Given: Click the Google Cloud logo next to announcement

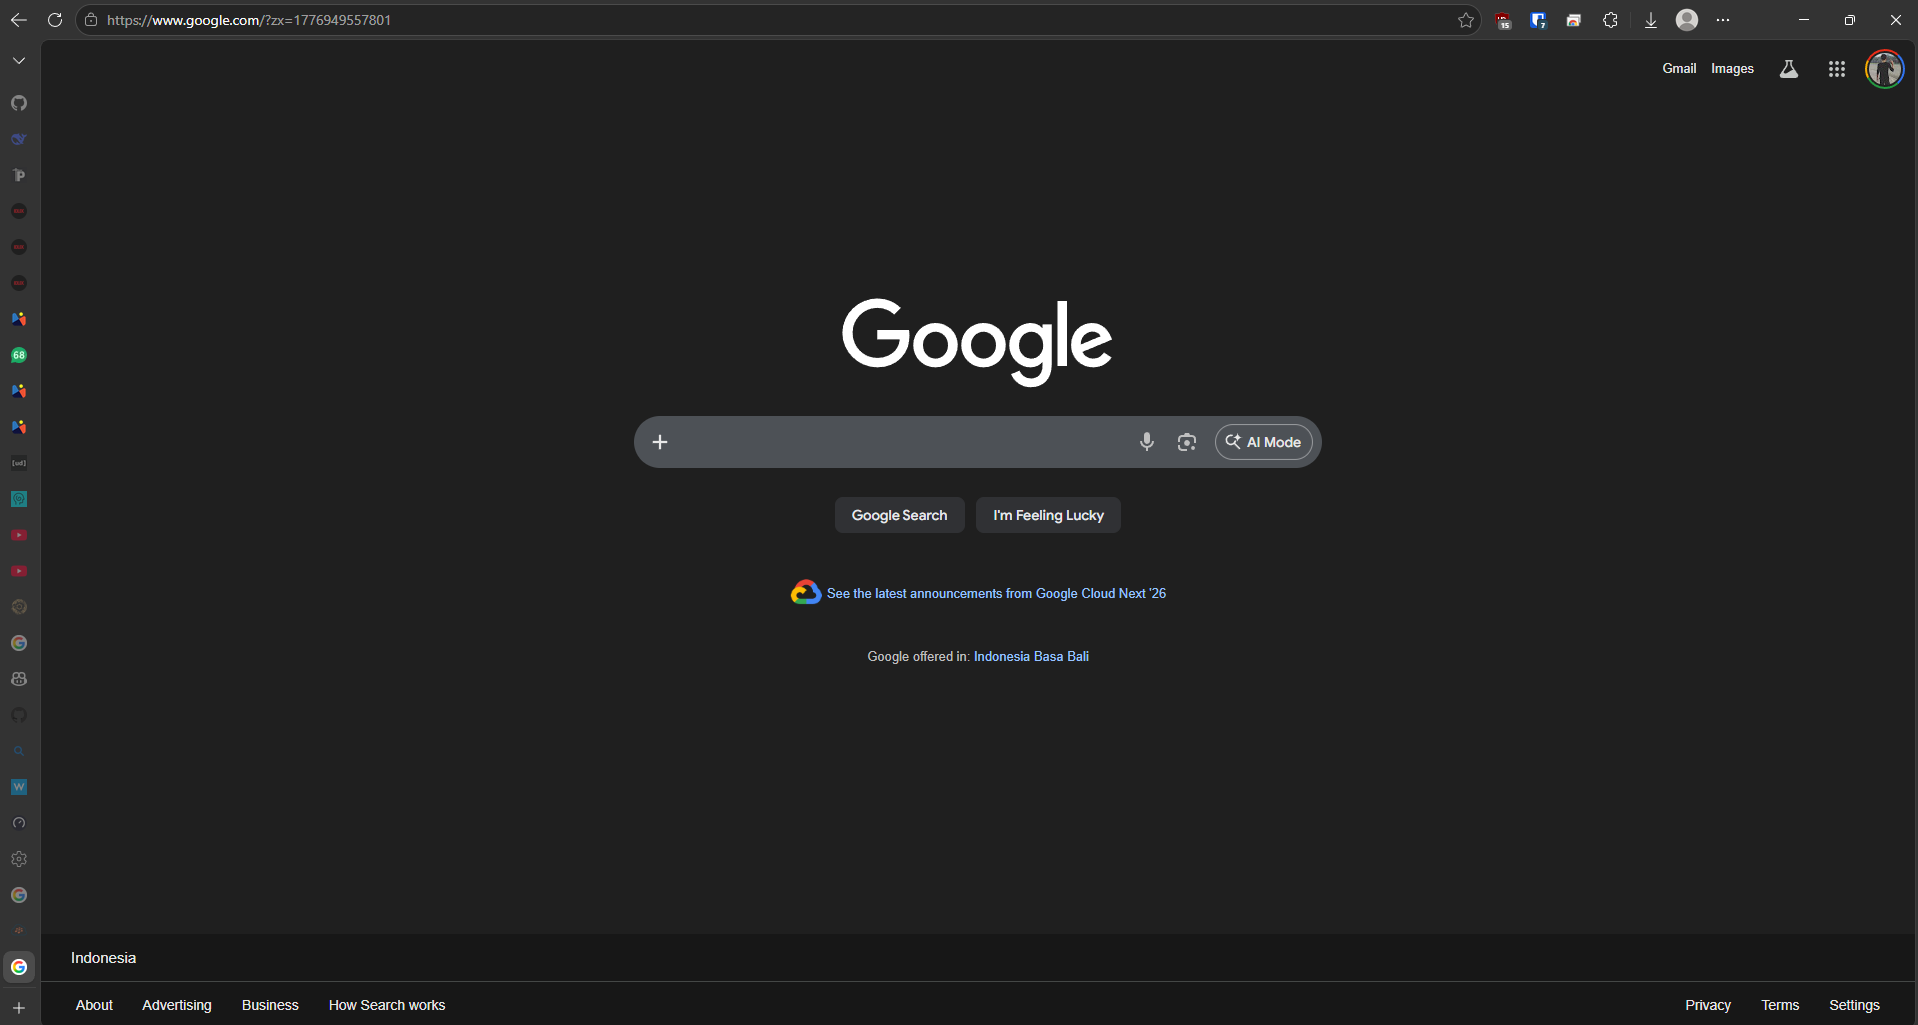Looking at the screenshot, I should pos(806,592).
